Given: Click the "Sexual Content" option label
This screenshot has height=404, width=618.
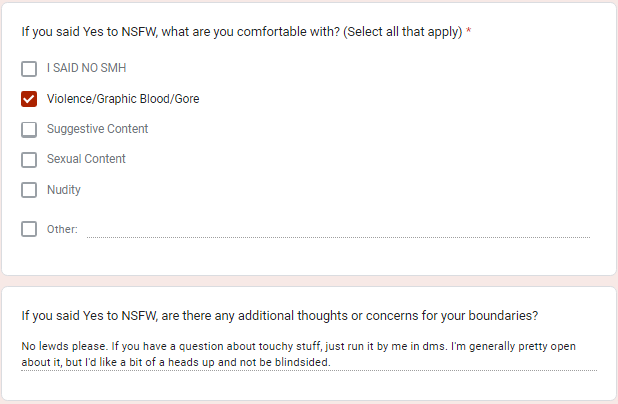Looking at the screenshot, I should pos(86,159).
